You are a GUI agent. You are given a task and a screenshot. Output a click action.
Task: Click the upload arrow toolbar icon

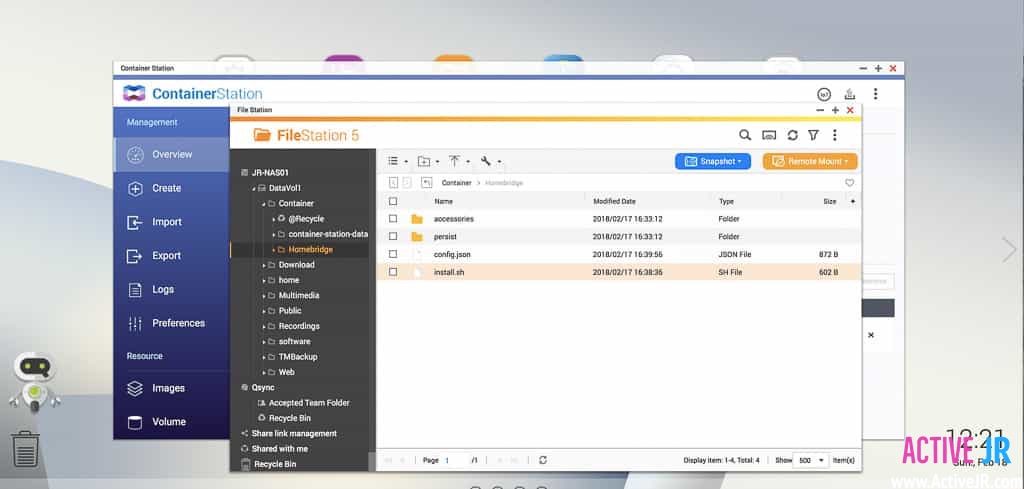pos(454,161)
